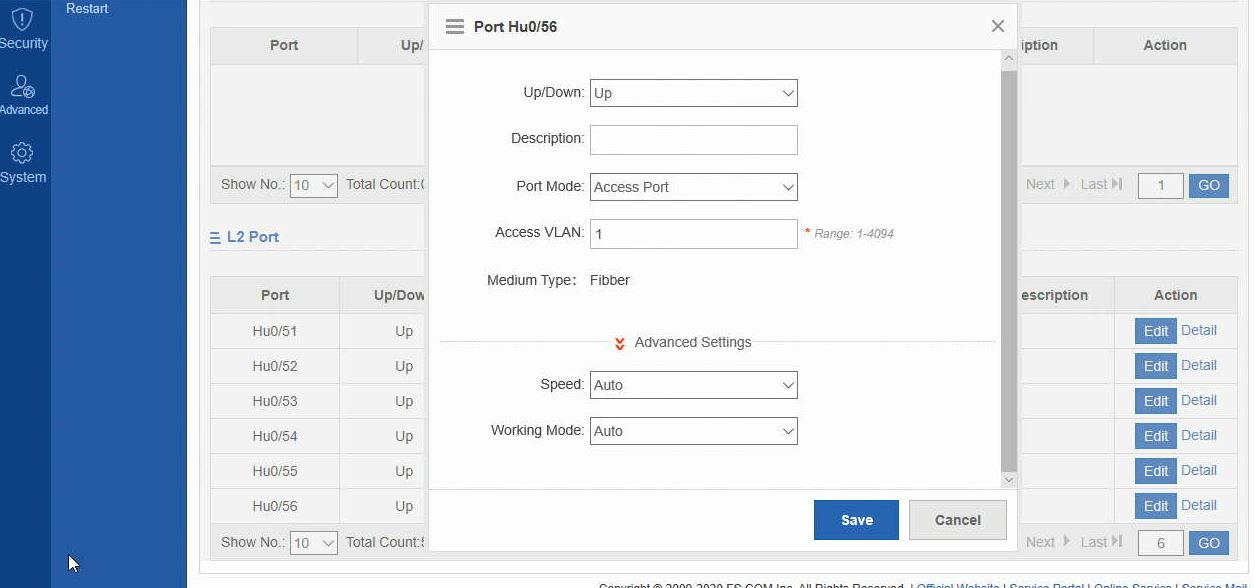1255x588 pixels.
Task: Collapse Advanced Settings double-chevron icon
Action: [x=620, y=343]
